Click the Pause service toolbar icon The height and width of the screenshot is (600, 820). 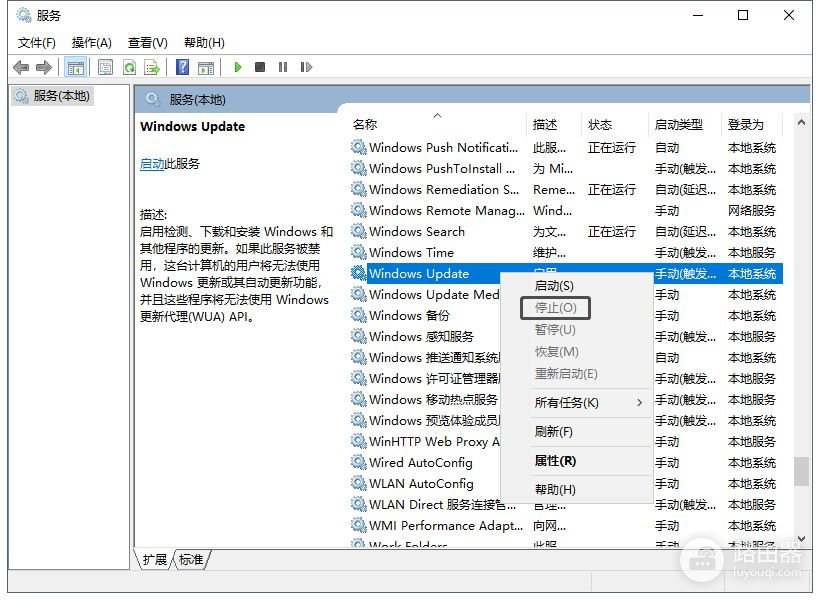tap(283, 67)
